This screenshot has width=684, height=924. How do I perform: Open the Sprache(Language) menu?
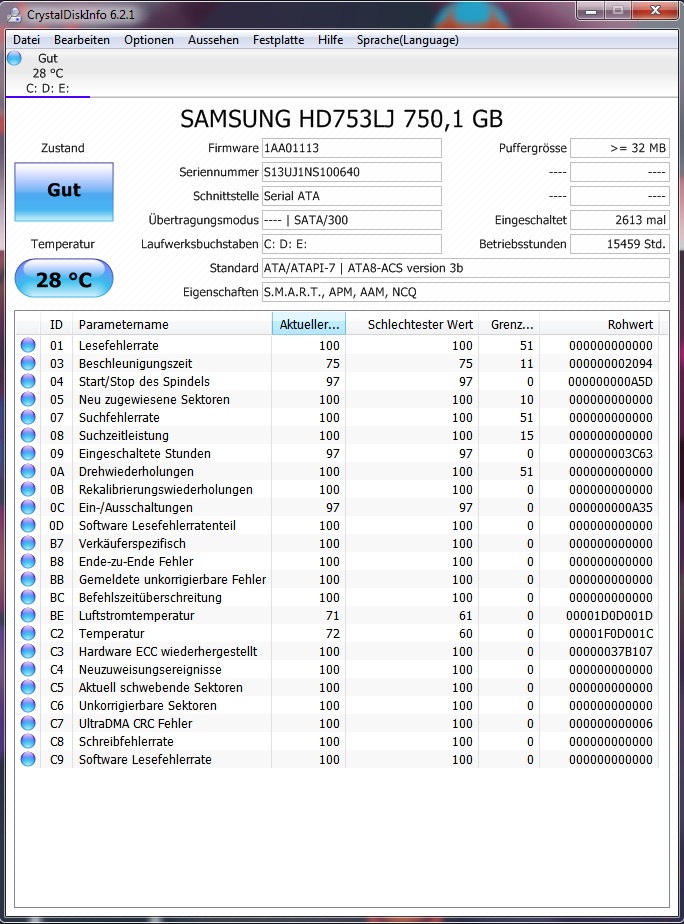(408, 39)
